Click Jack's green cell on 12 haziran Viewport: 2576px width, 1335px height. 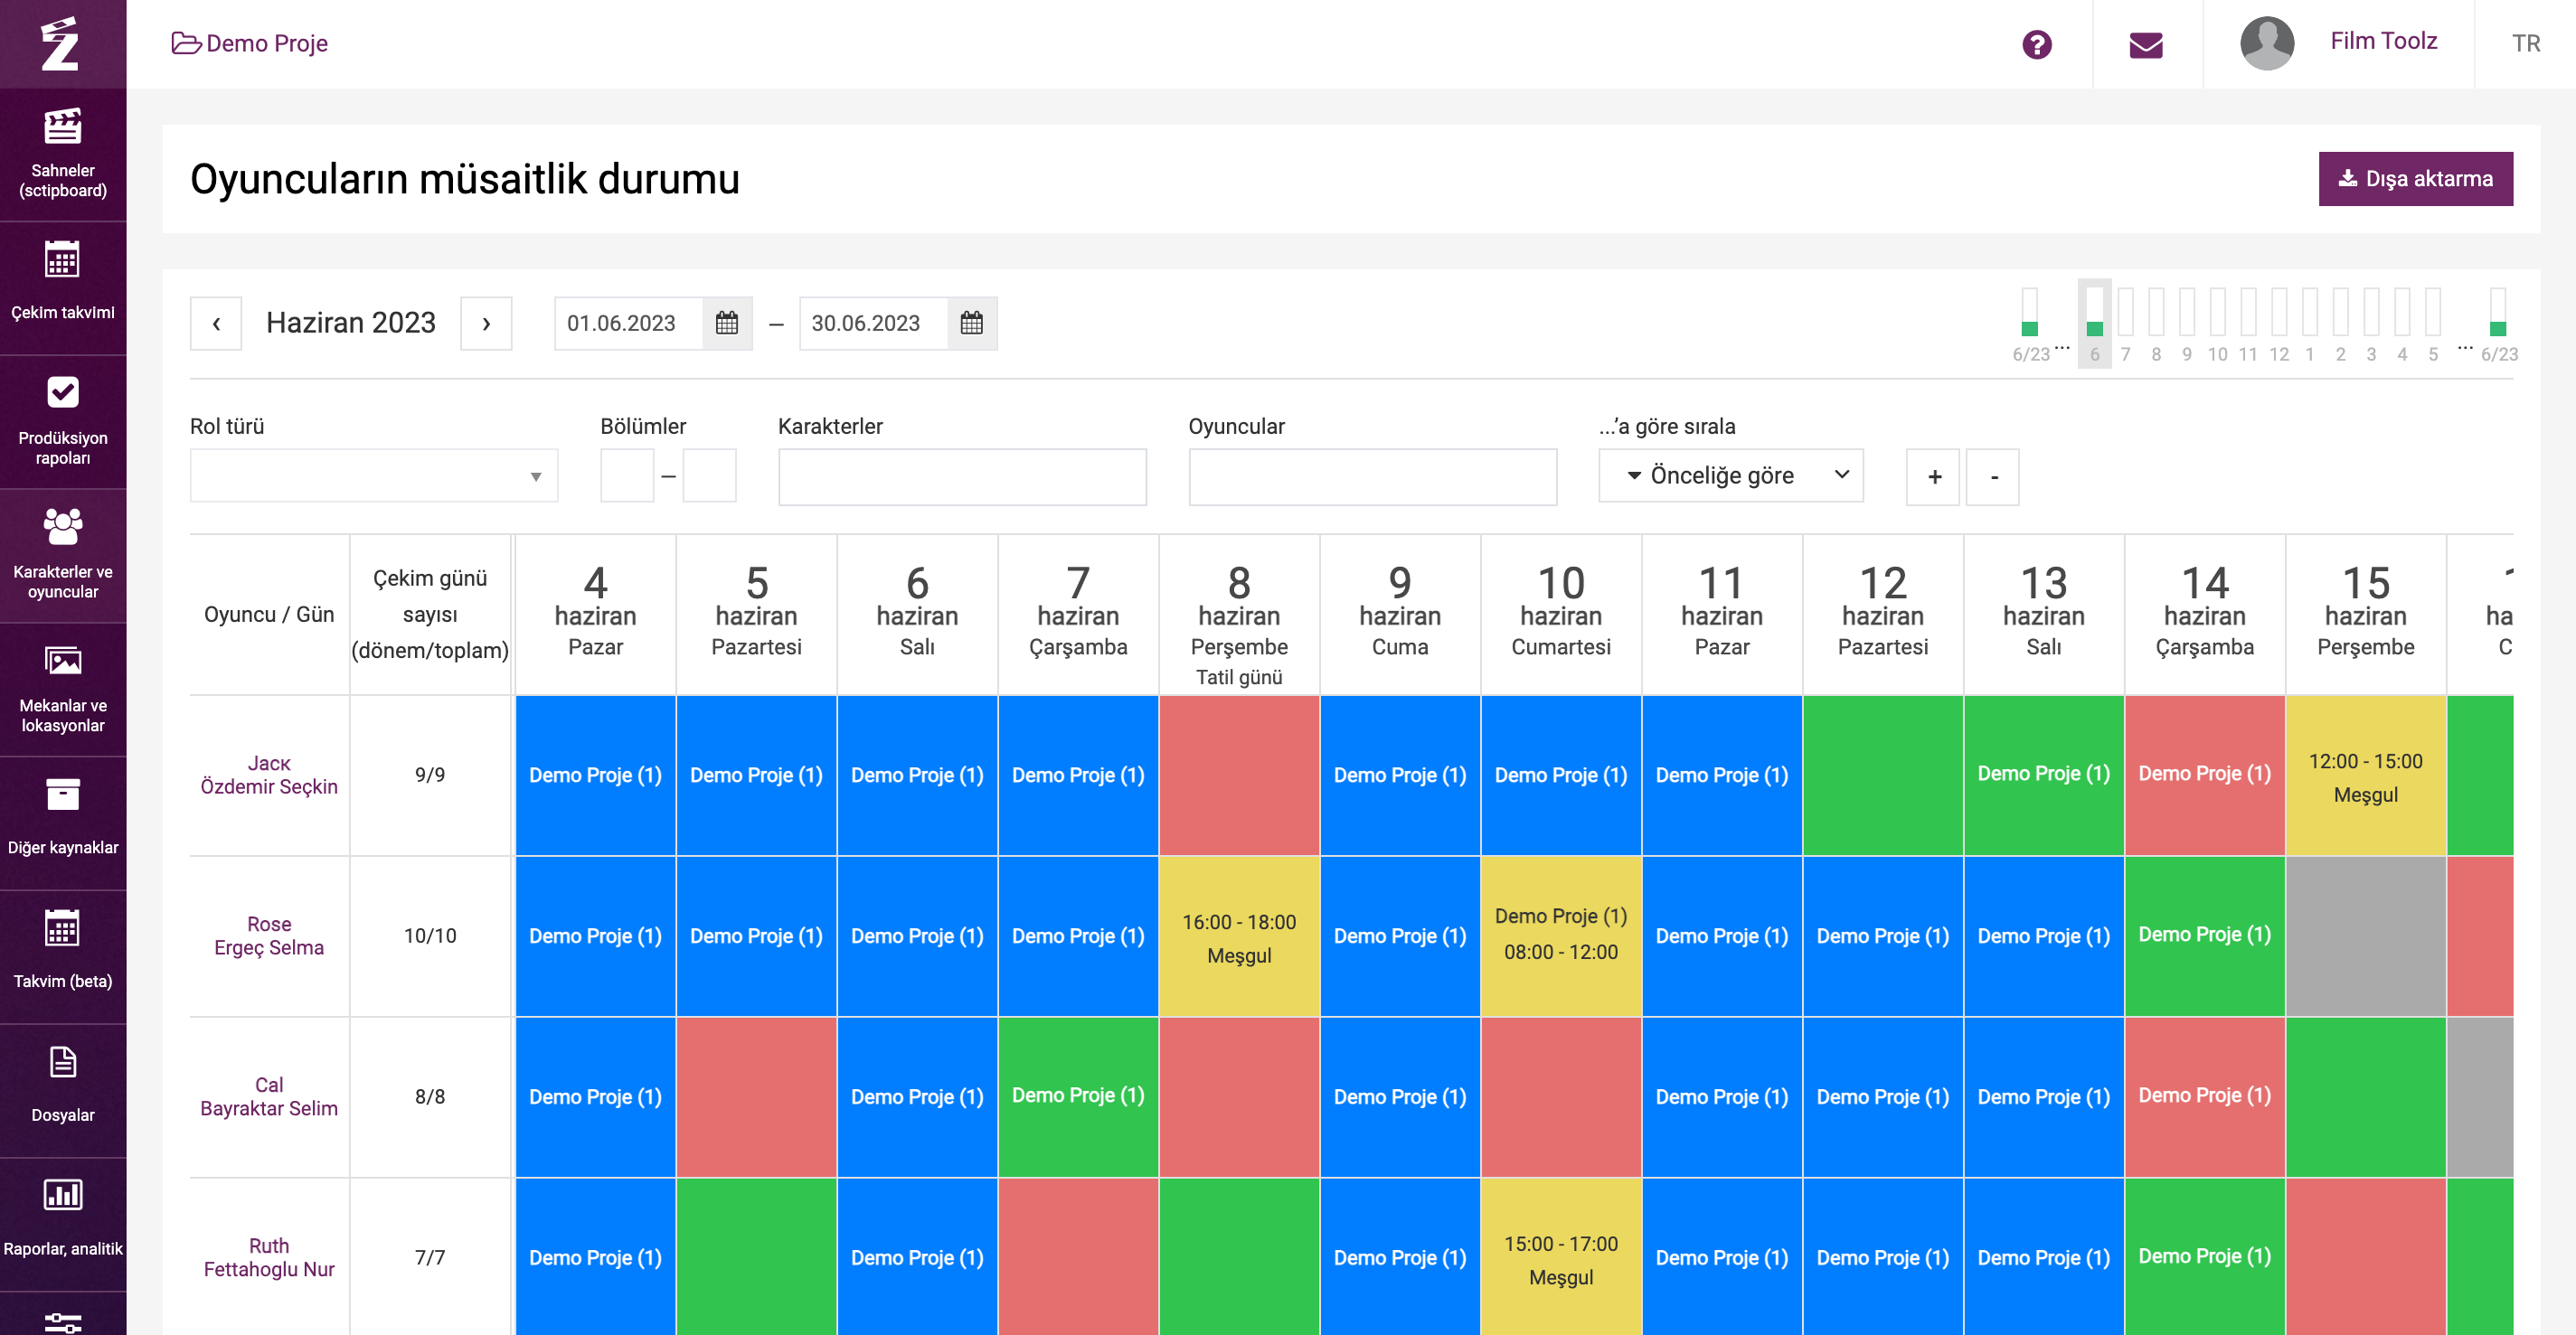click(x=1882, y=775)
